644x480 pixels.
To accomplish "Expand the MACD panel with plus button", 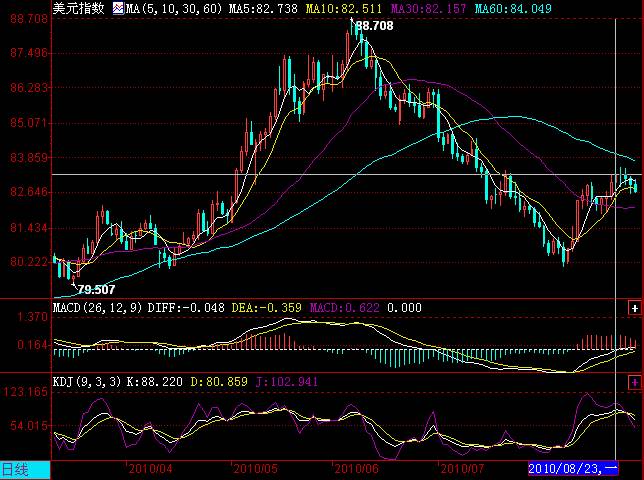I will [635, 308].
